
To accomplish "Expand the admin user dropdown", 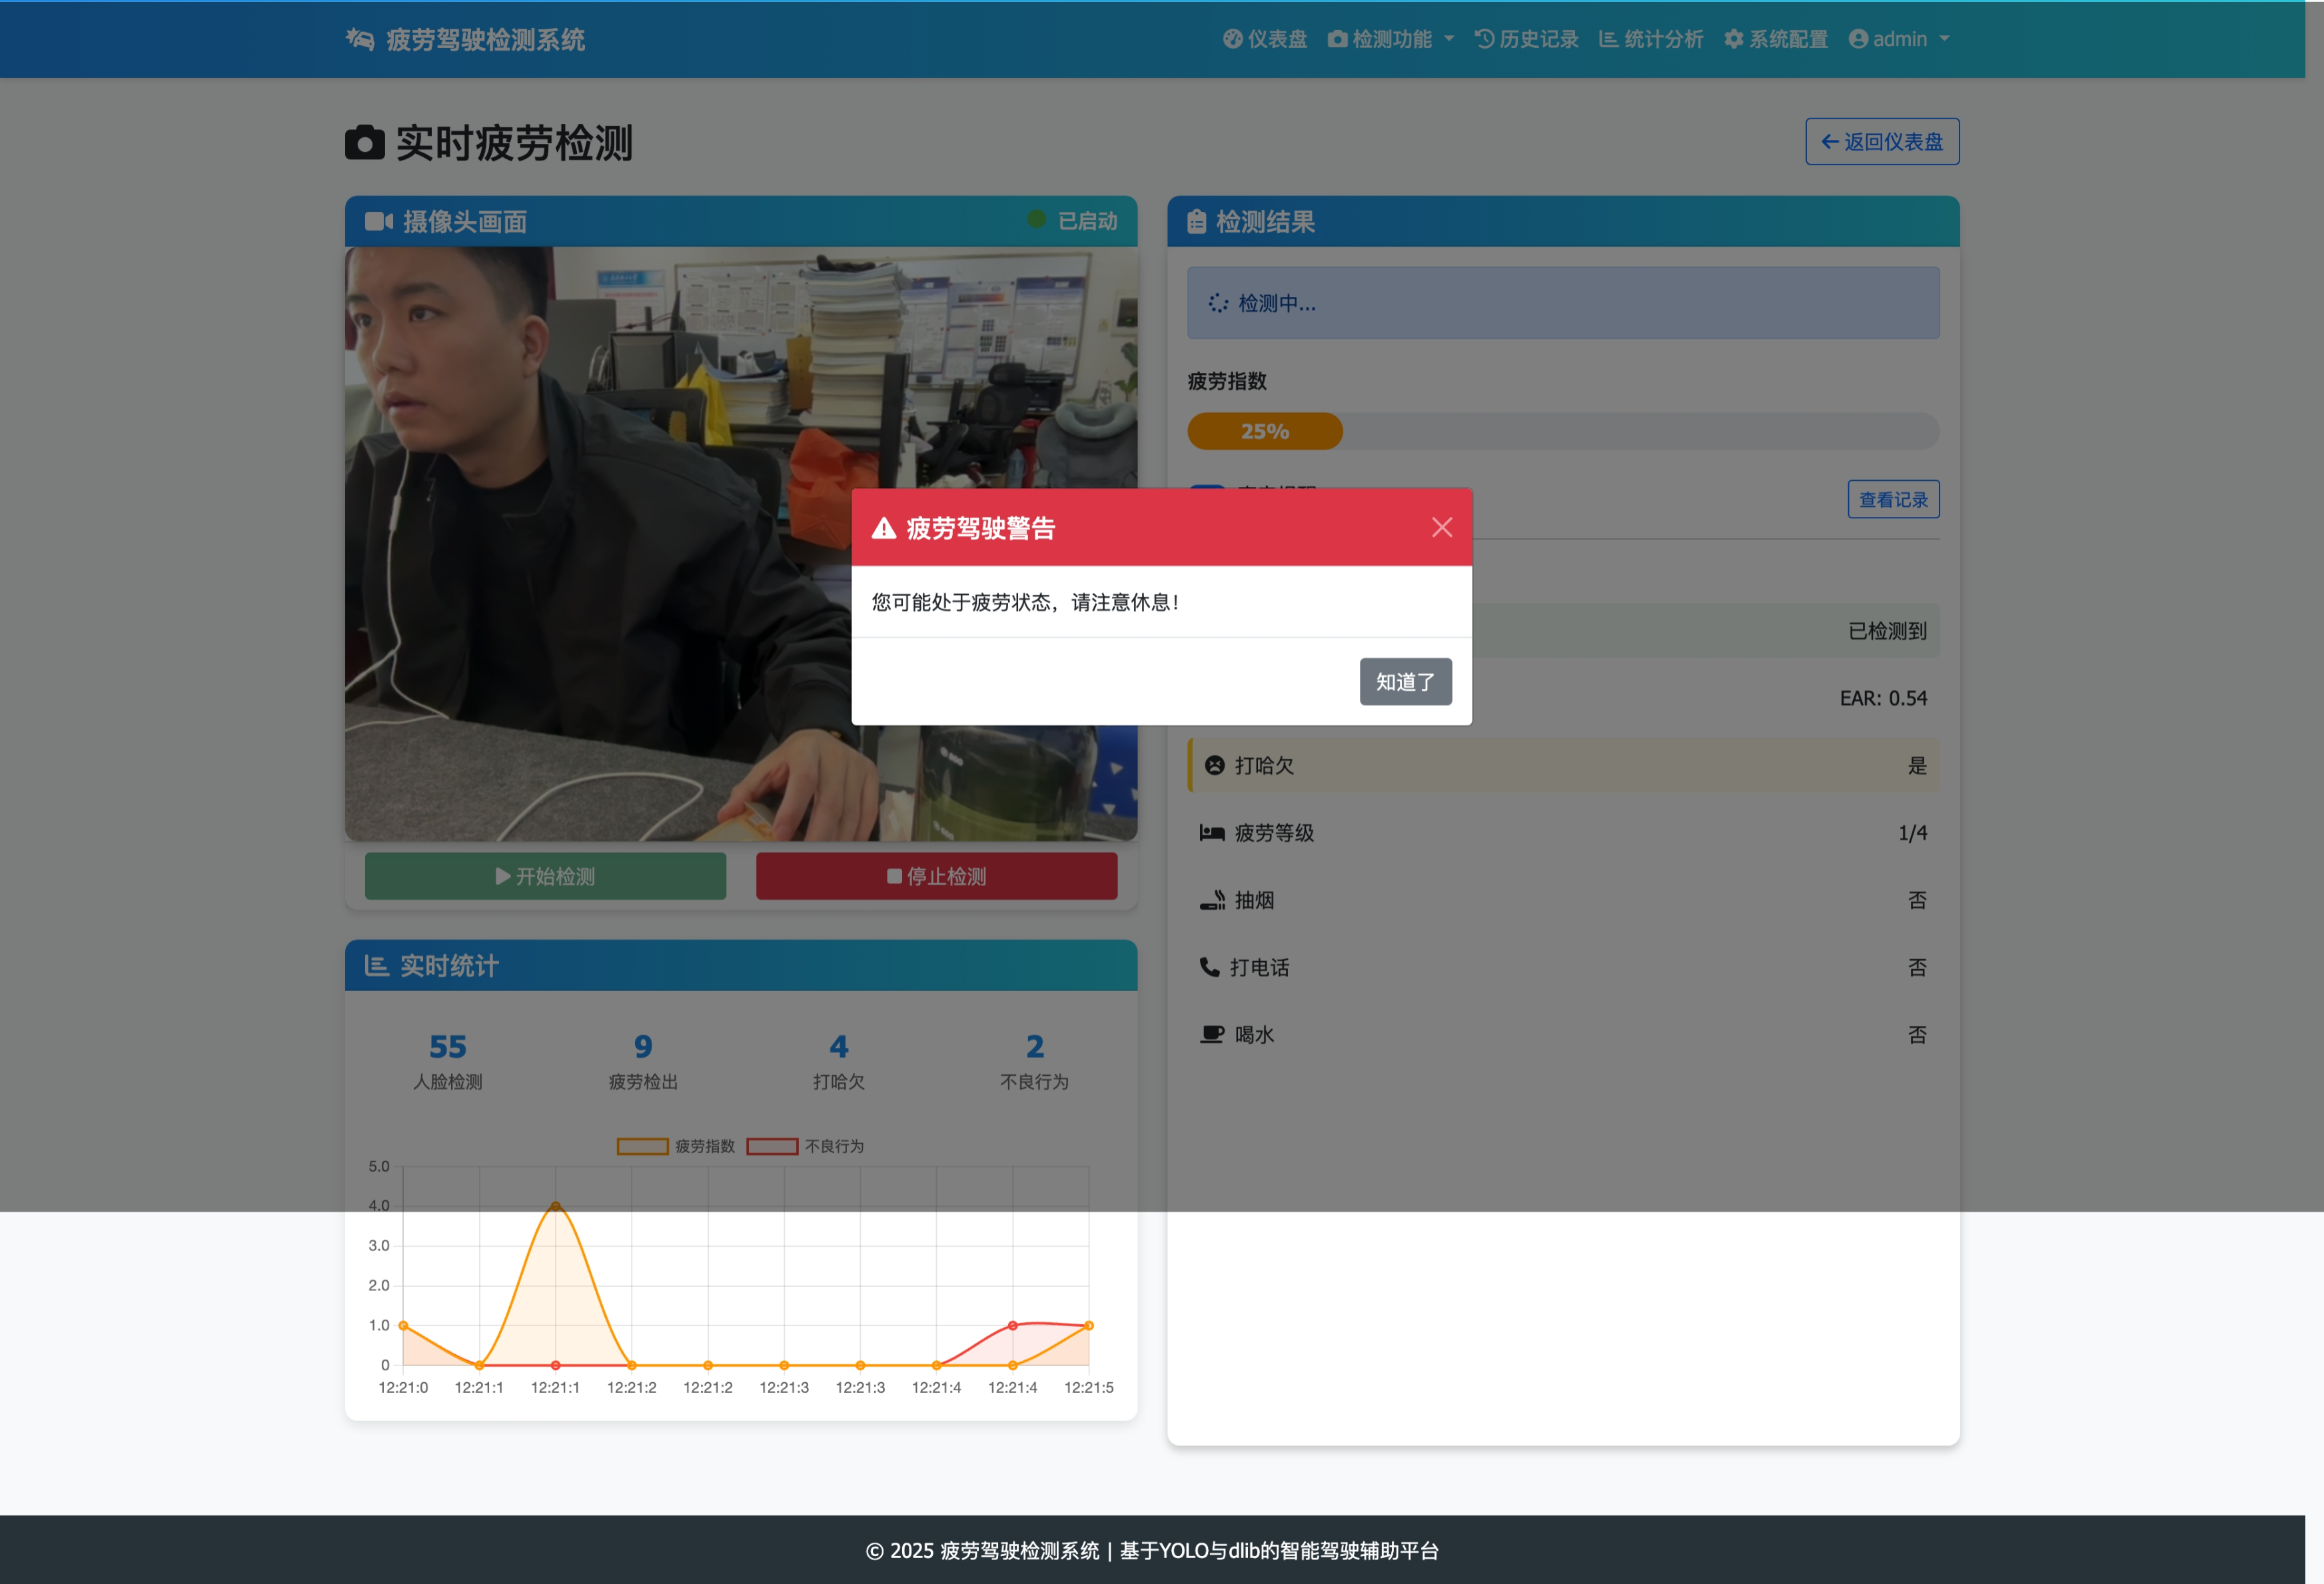I will 1899,39.
